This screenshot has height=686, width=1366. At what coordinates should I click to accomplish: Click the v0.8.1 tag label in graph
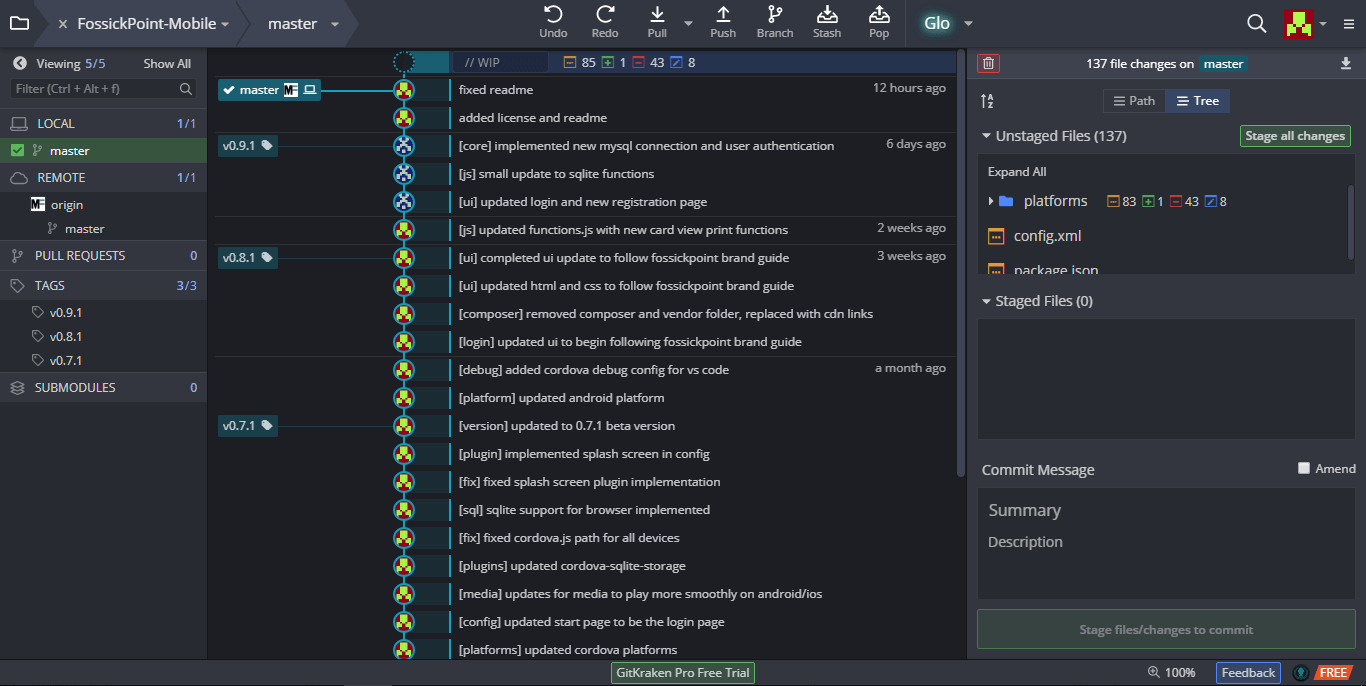tap(248, 257)
